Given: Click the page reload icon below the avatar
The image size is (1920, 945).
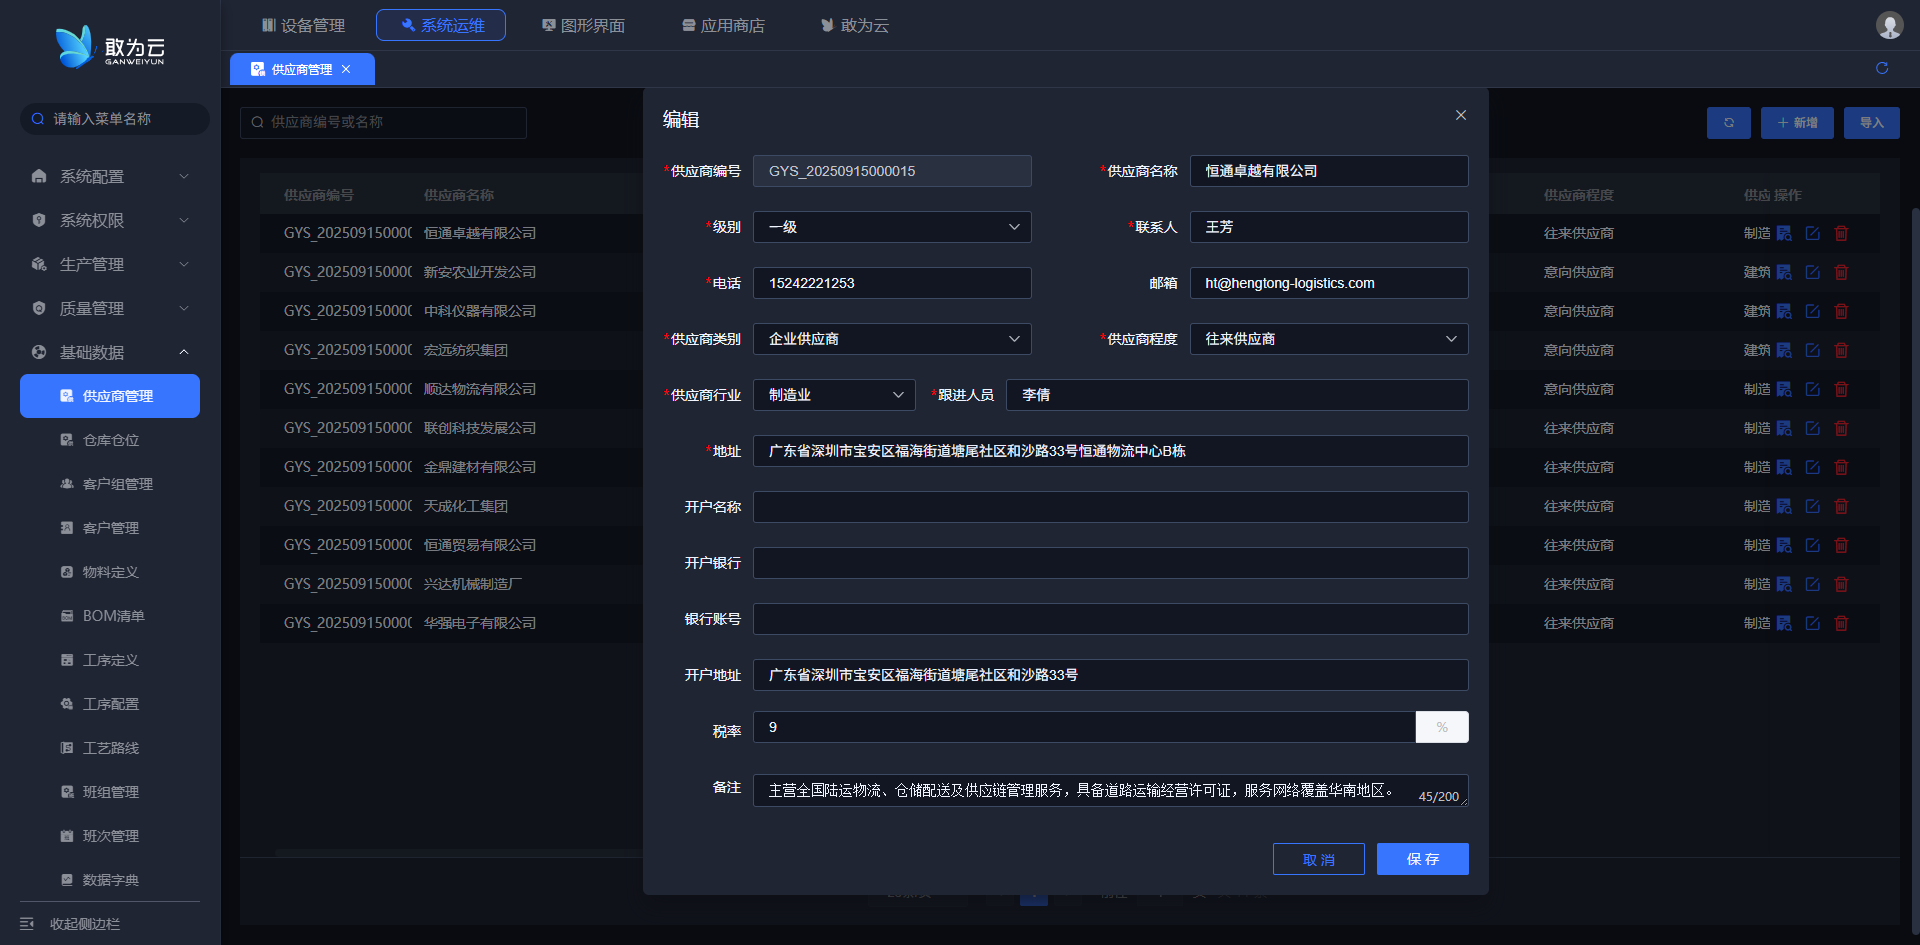Looking at the screenshot, I should [x=1881, y=68].
